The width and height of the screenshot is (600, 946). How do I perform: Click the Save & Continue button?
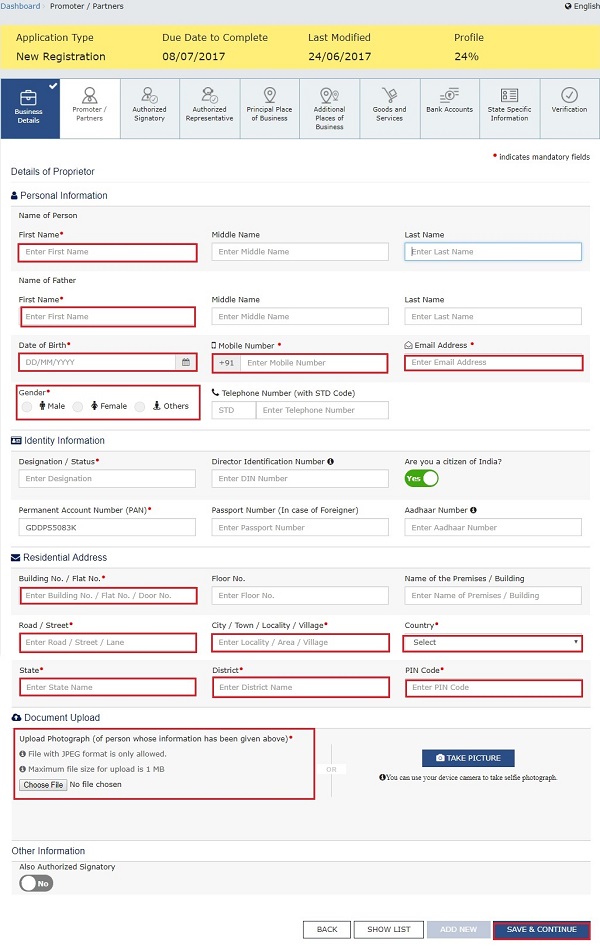pos(541,930)
